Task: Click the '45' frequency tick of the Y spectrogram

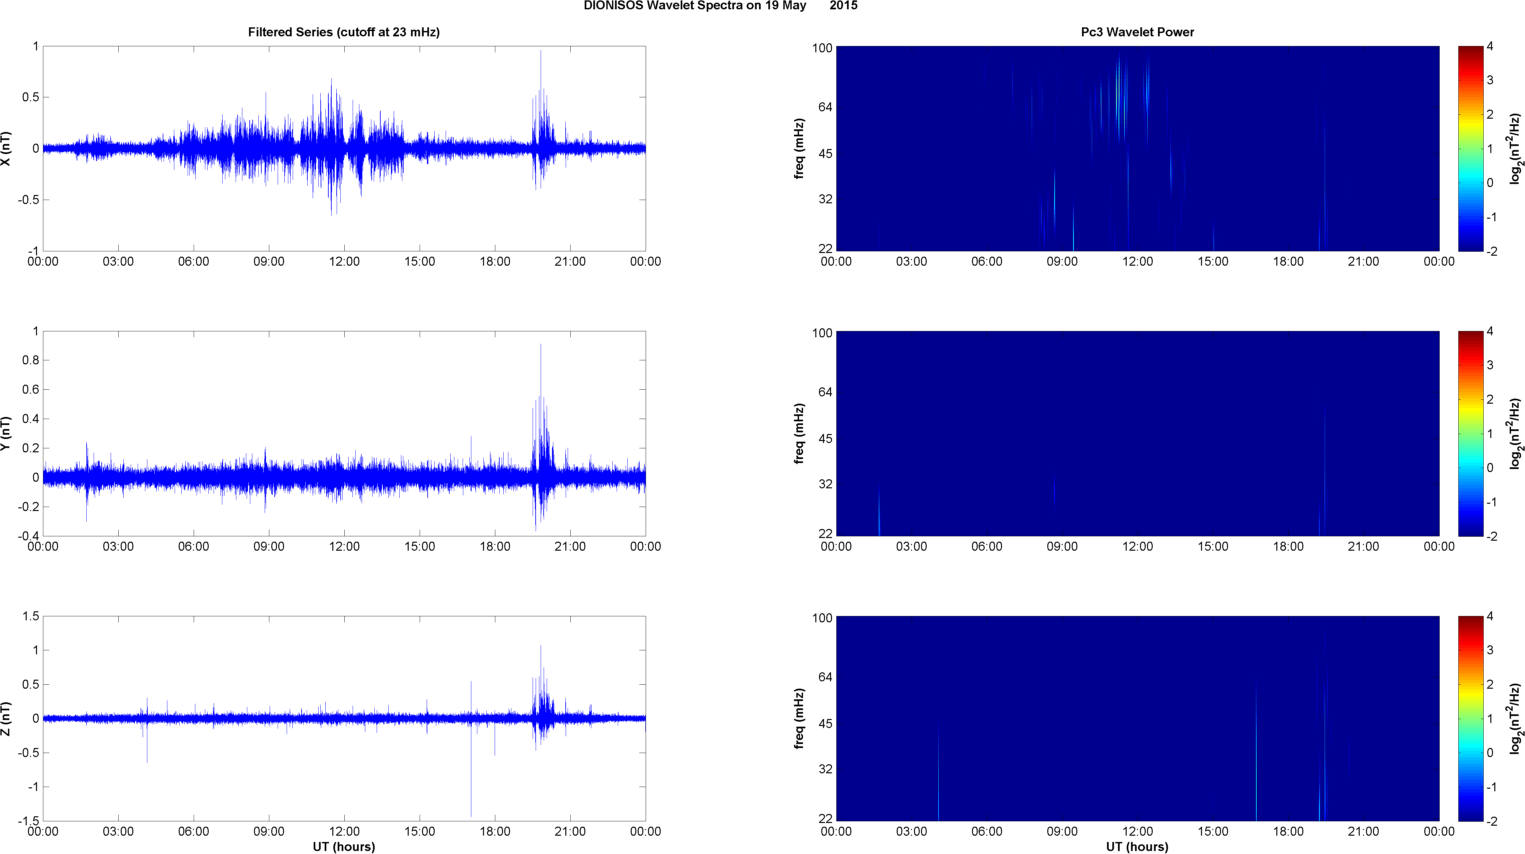Action: point(825,439)
